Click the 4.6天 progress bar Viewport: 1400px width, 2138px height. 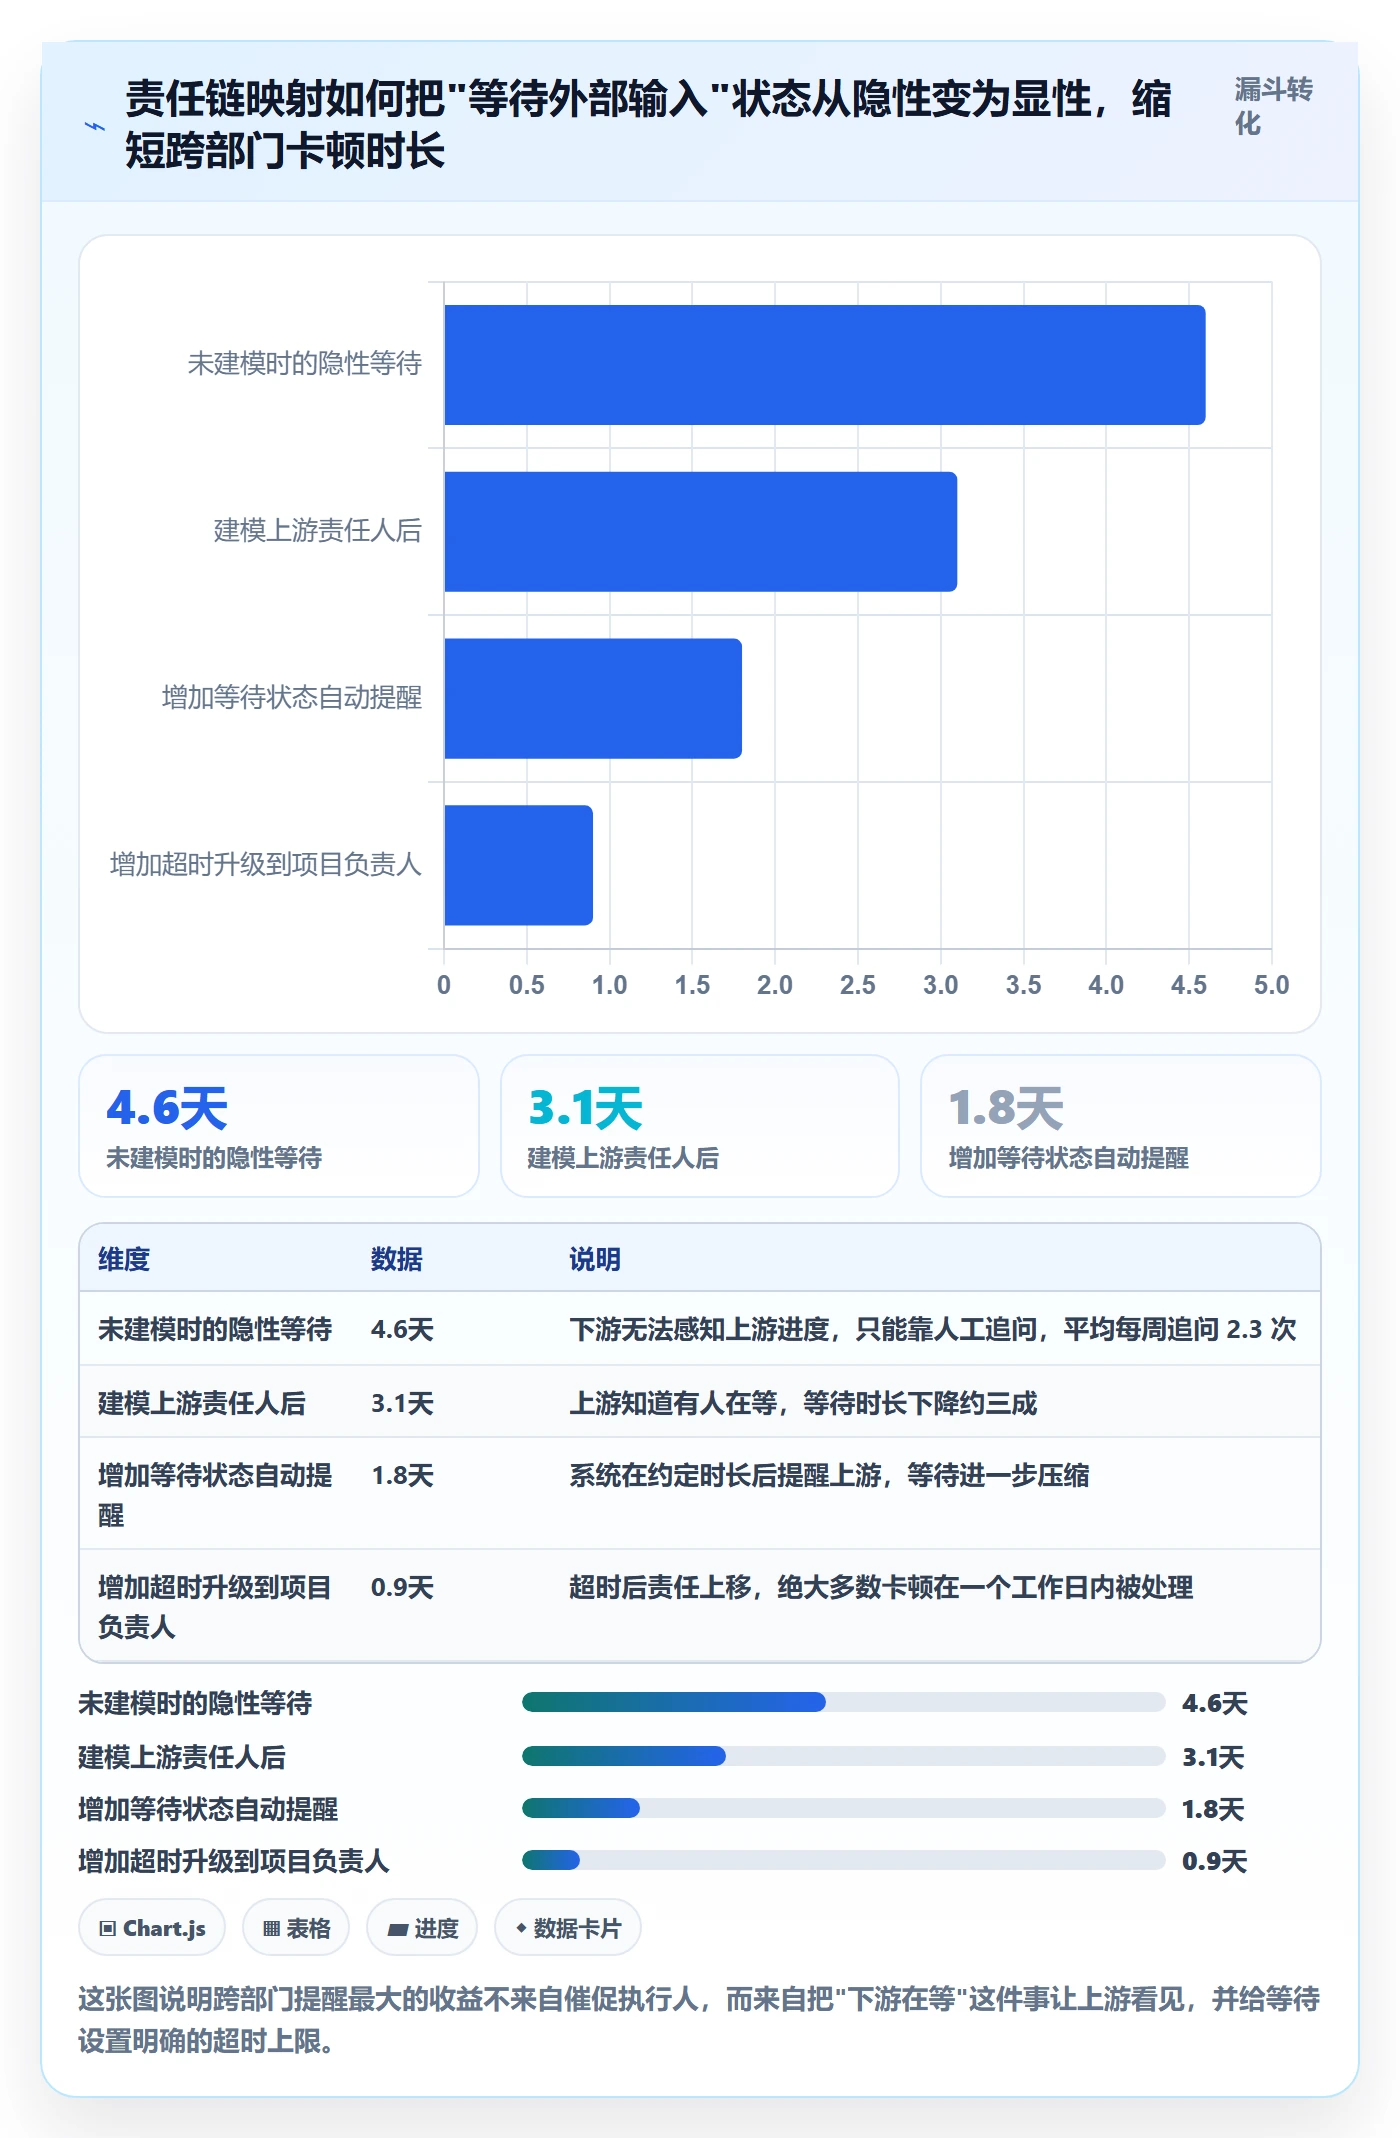coord(844,1702)
